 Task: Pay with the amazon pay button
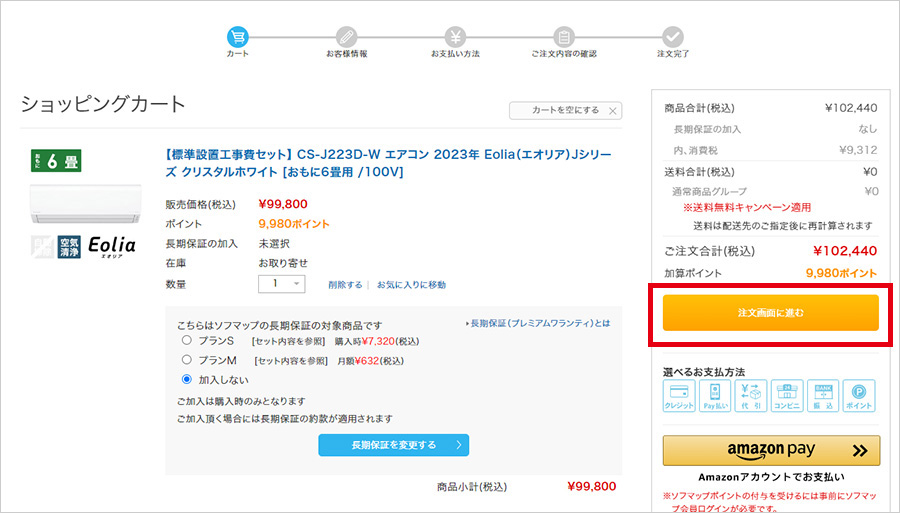(771, 450)
